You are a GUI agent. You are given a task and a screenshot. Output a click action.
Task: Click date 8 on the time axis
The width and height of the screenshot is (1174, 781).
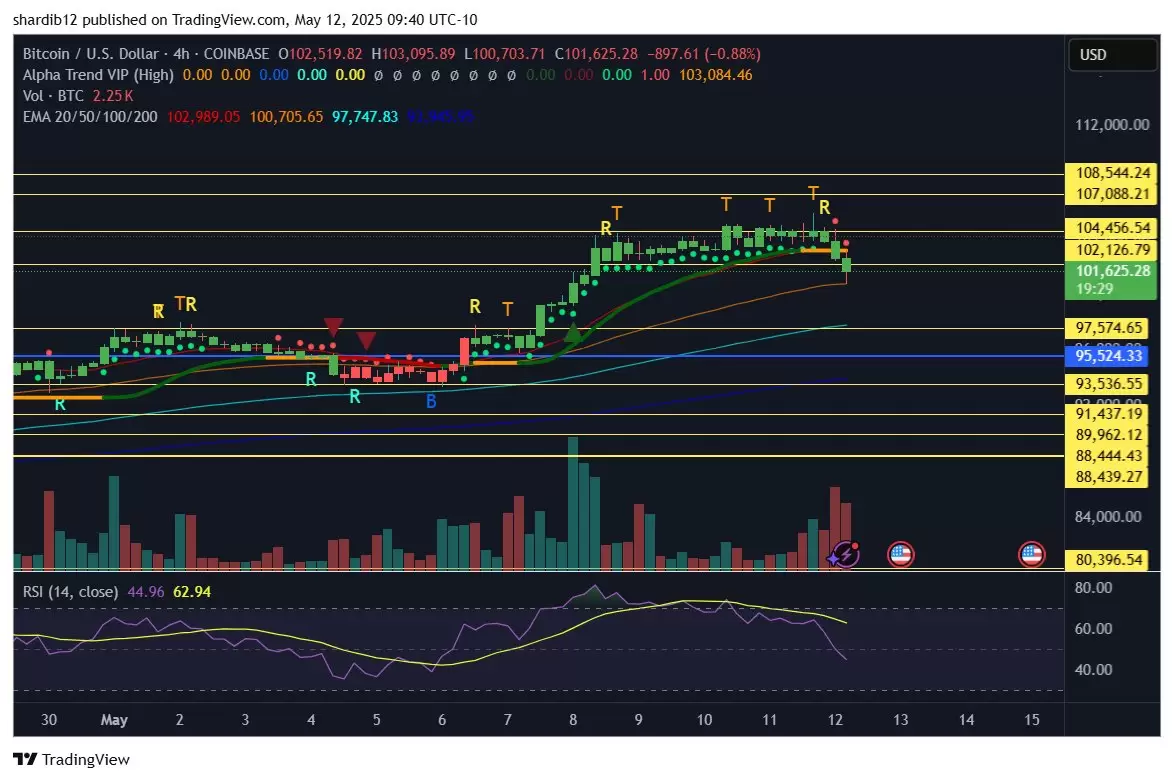[573, 720]
